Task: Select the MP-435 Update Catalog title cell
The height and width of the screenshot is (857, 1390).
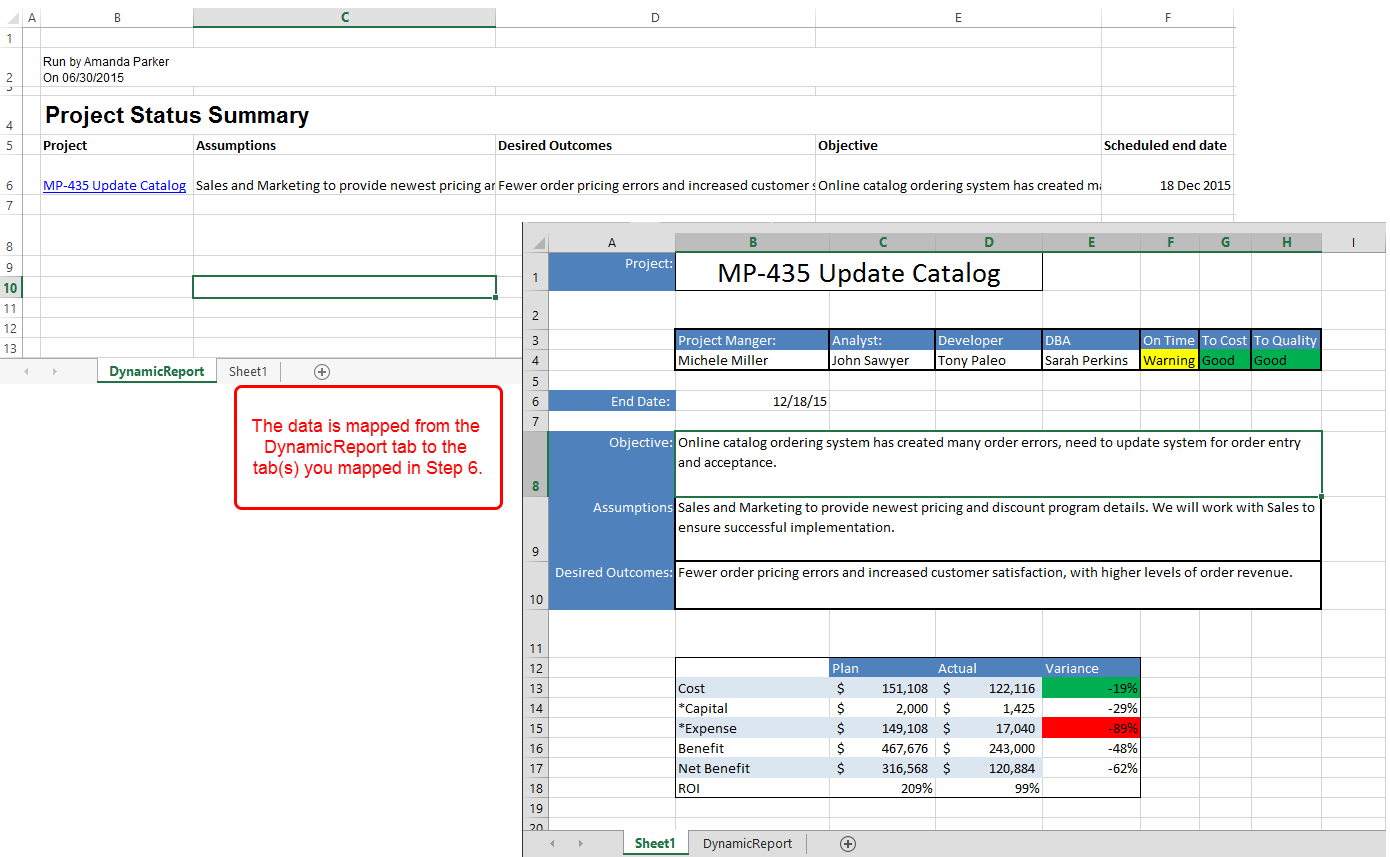Action: [859, 272]
